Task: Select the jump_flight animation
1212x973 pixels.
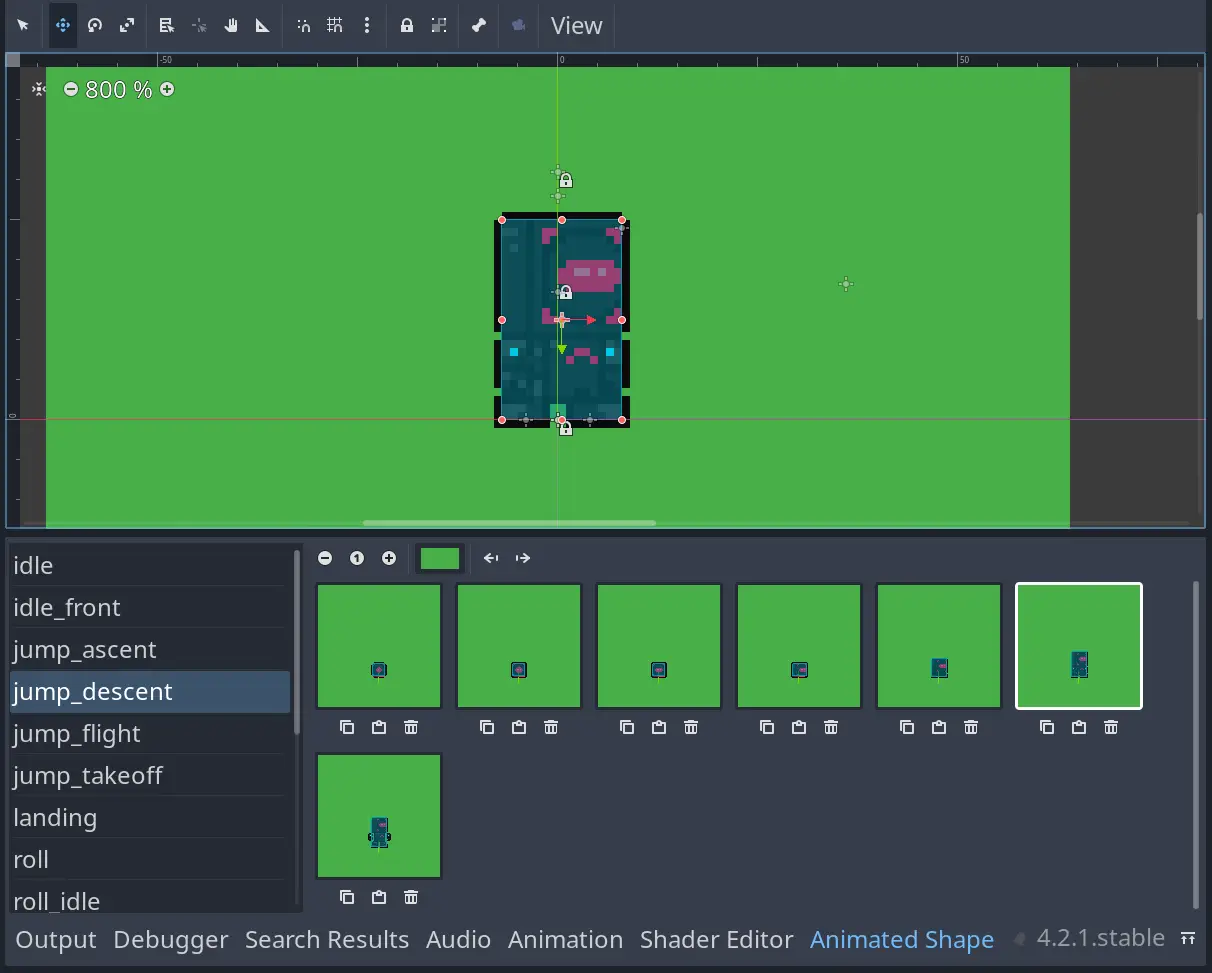Action: (x=150, y=733)
